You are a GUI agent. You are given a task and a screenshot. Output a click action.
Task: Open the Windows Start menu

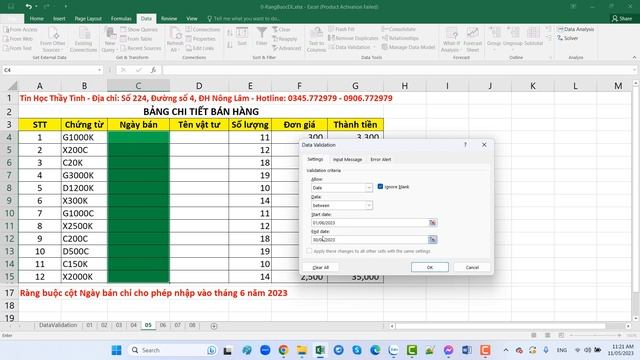pyautogui.click(x=116, y=350)
